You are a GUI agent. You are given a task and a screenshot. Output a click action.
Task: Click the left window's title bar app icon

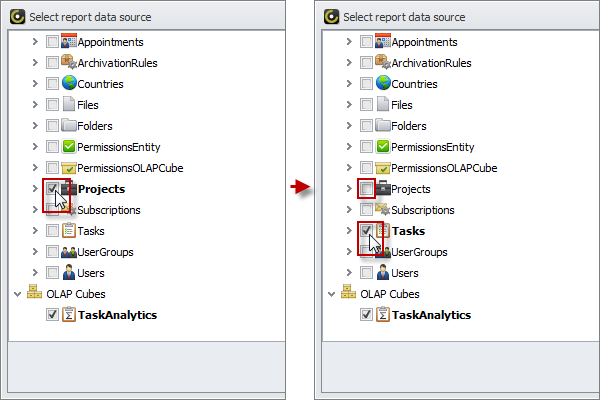point(17,17)
